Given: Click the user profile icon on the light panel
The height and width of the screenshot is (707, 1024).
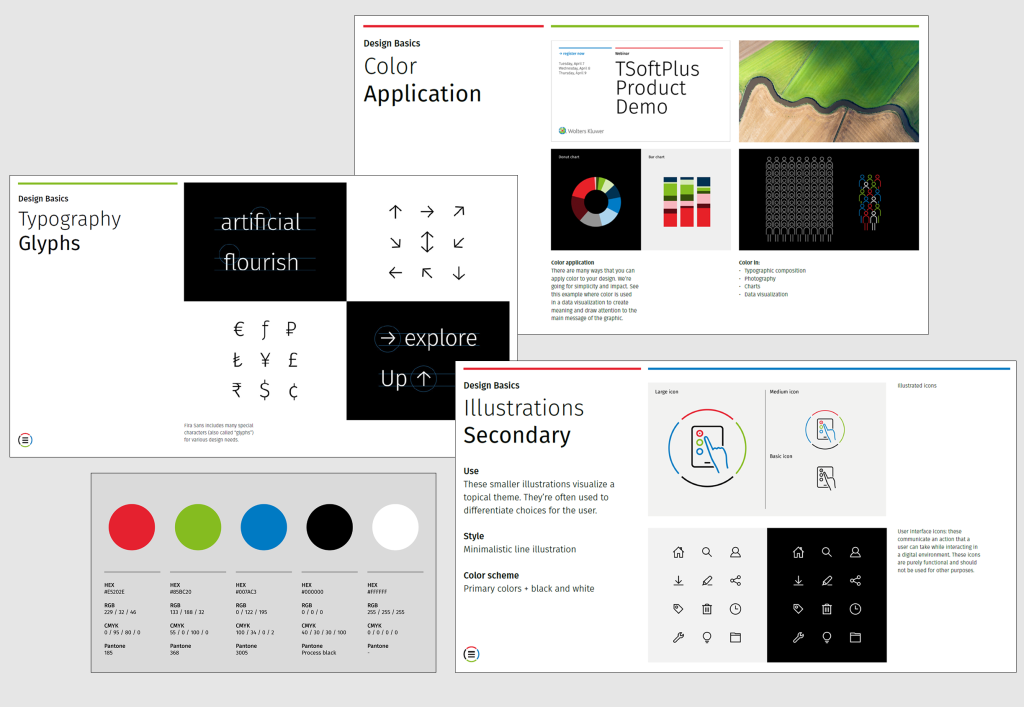Looking at the screenshot, I should (736, 552).
